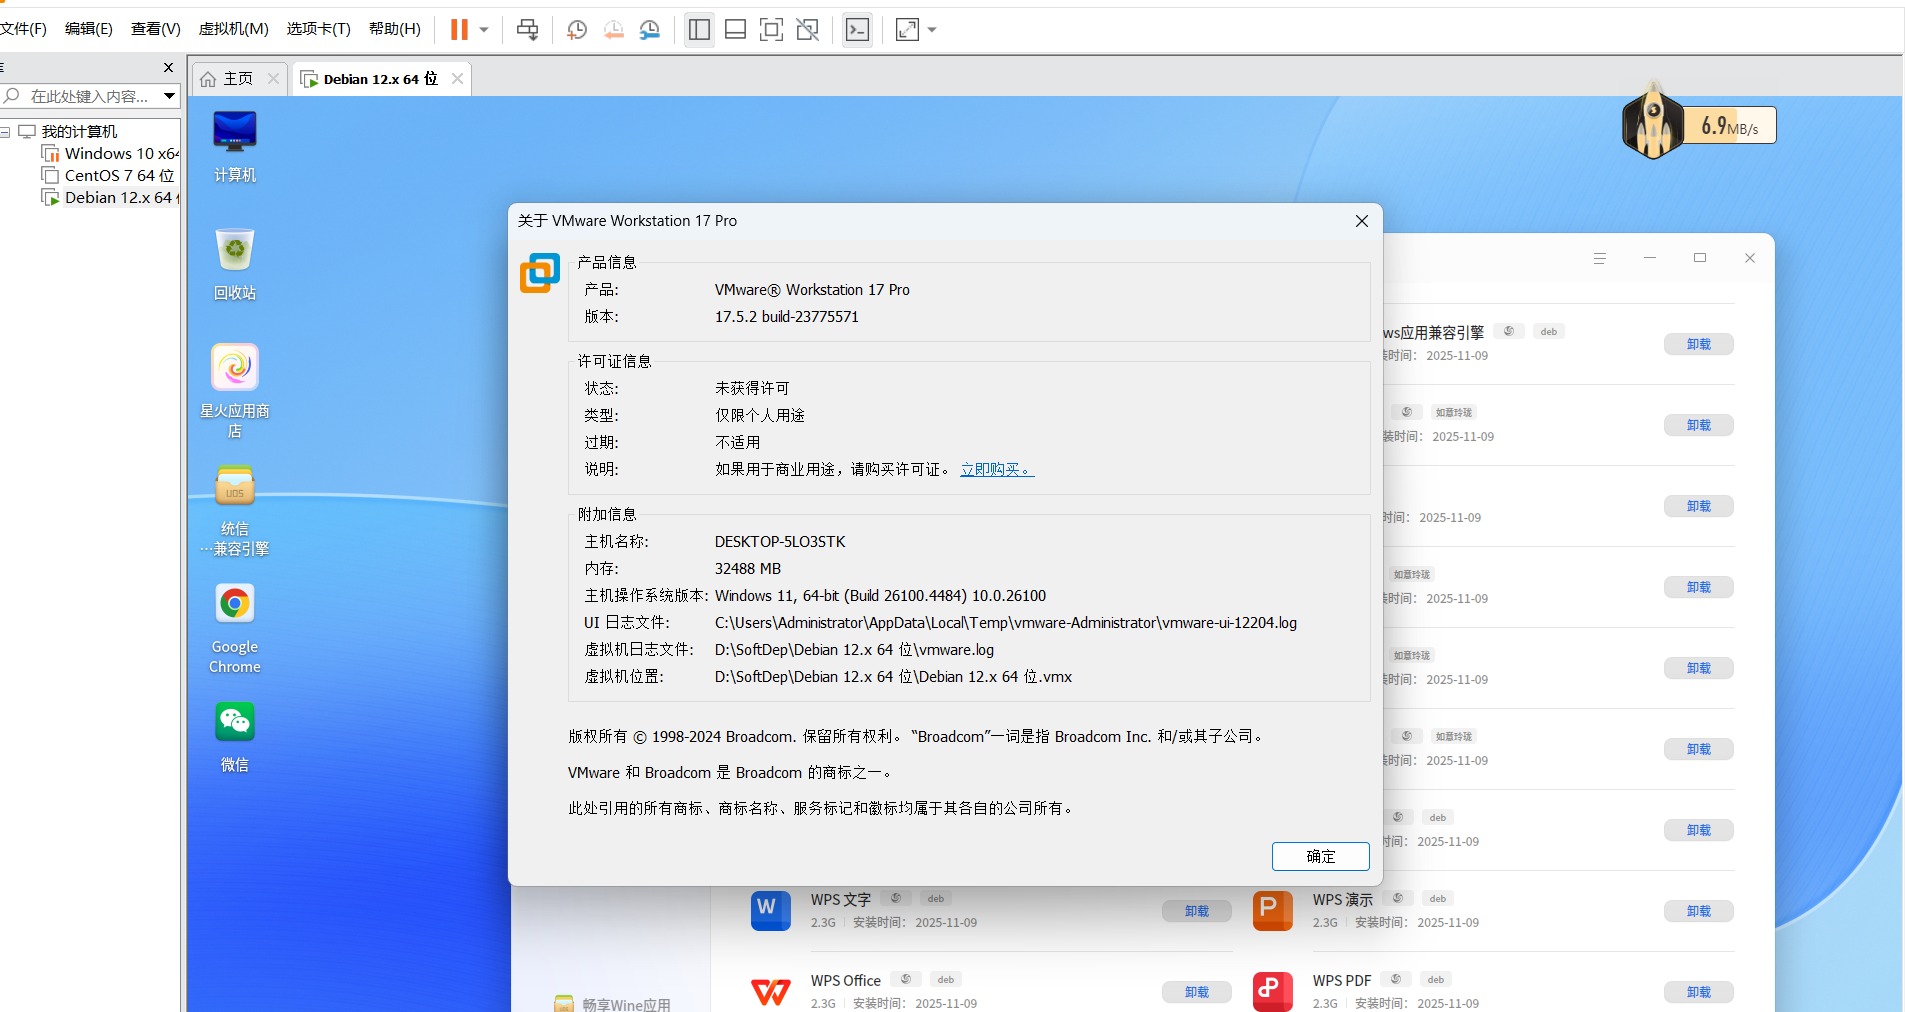Expand the pause button dropdown arrow
Image resolution: width=1905 pixels, height=1012 pixels.
[484, 30]
